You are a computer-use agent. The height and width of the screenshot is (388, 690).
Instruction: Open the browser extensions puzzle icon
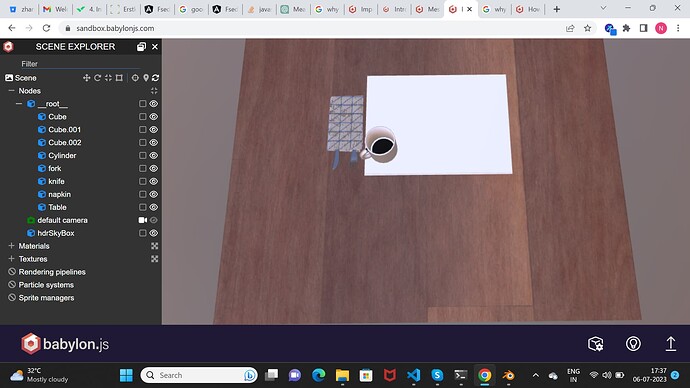(626, 28)
